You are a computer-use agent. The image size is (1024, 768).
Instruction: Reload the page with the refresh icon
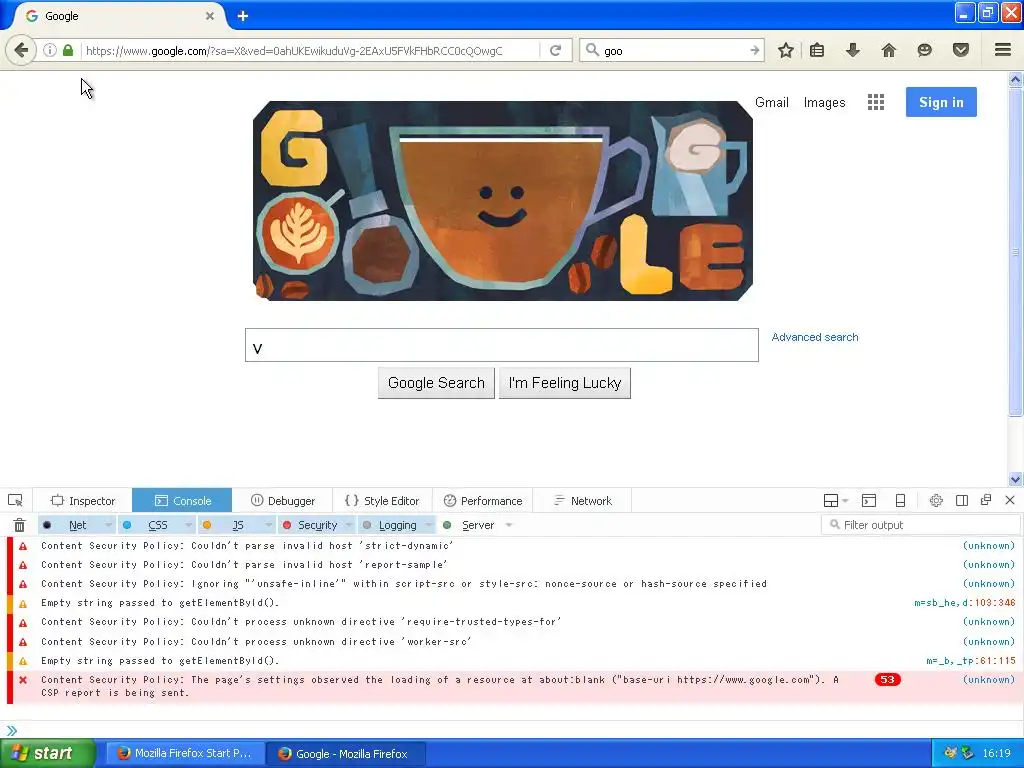tap(555, 50)
